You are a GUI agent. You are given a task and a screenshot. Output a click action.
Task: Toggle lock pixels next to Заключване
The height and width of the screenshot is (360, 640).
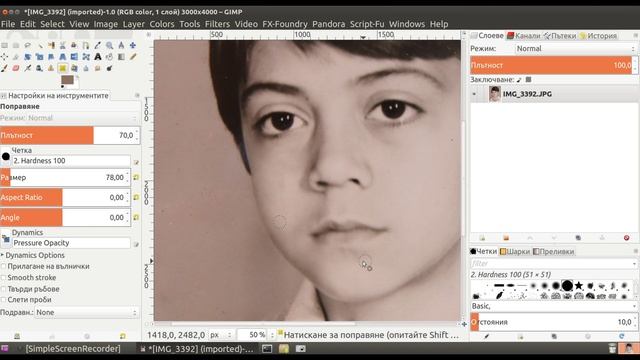coord(519,80)
